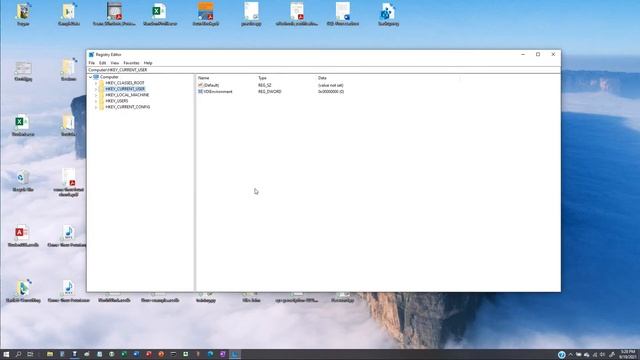This screenshot has height=360, width=640.
Task: Open the Edit menu in Registry Editor
Action: click(102, 63)
